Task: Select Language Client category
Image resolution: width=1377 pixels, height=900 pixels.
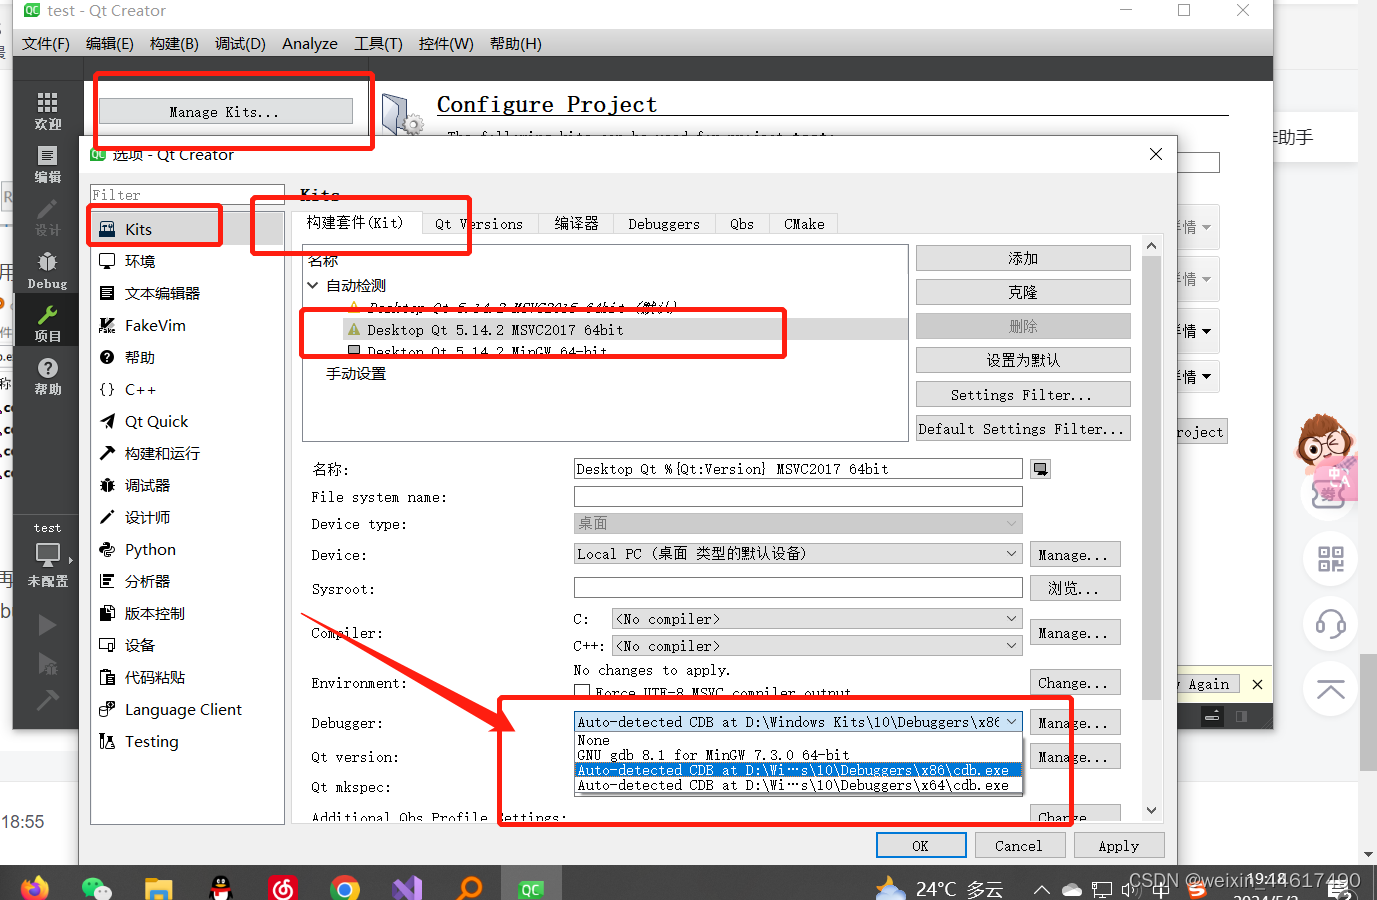Action: pos(187,709)
